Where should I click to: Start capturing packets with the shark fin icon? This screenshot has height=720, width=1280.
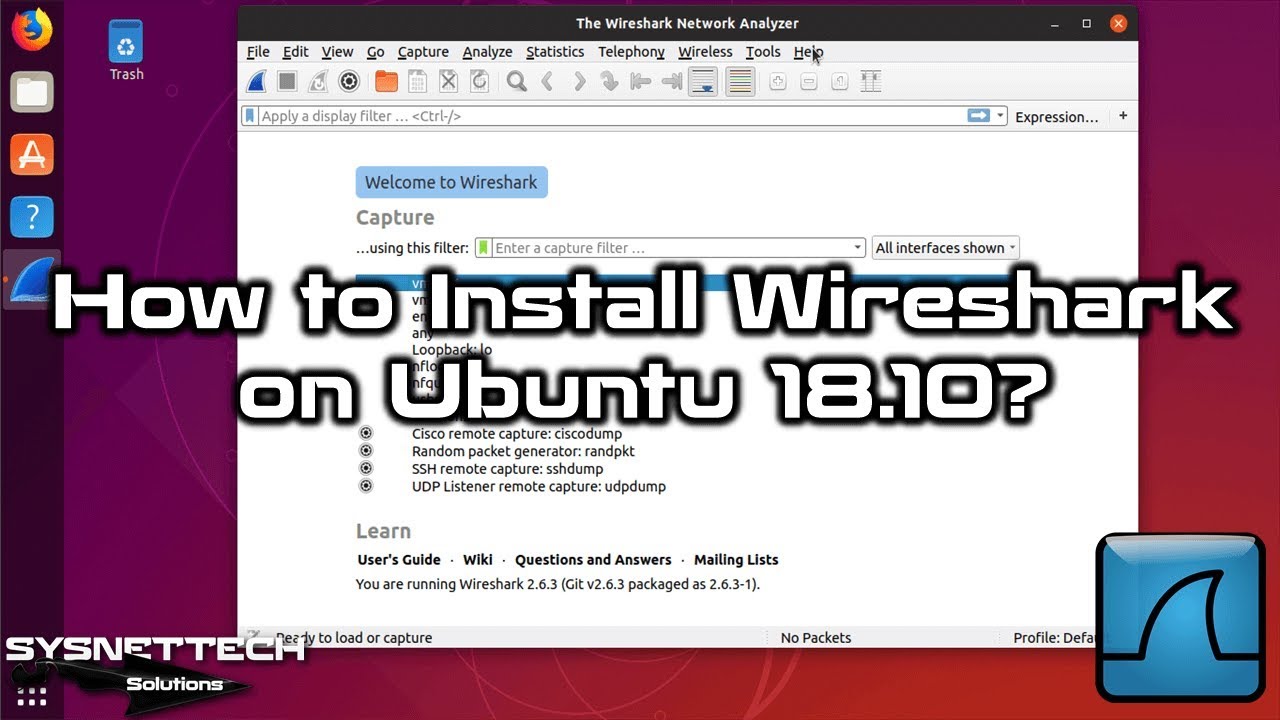coord(257,82)
